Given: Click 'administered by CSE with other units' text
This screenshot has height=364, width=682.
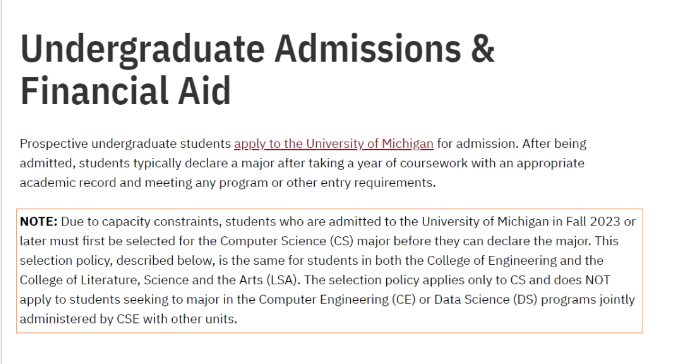Looking at the screenshot, I should coord(127,319).
